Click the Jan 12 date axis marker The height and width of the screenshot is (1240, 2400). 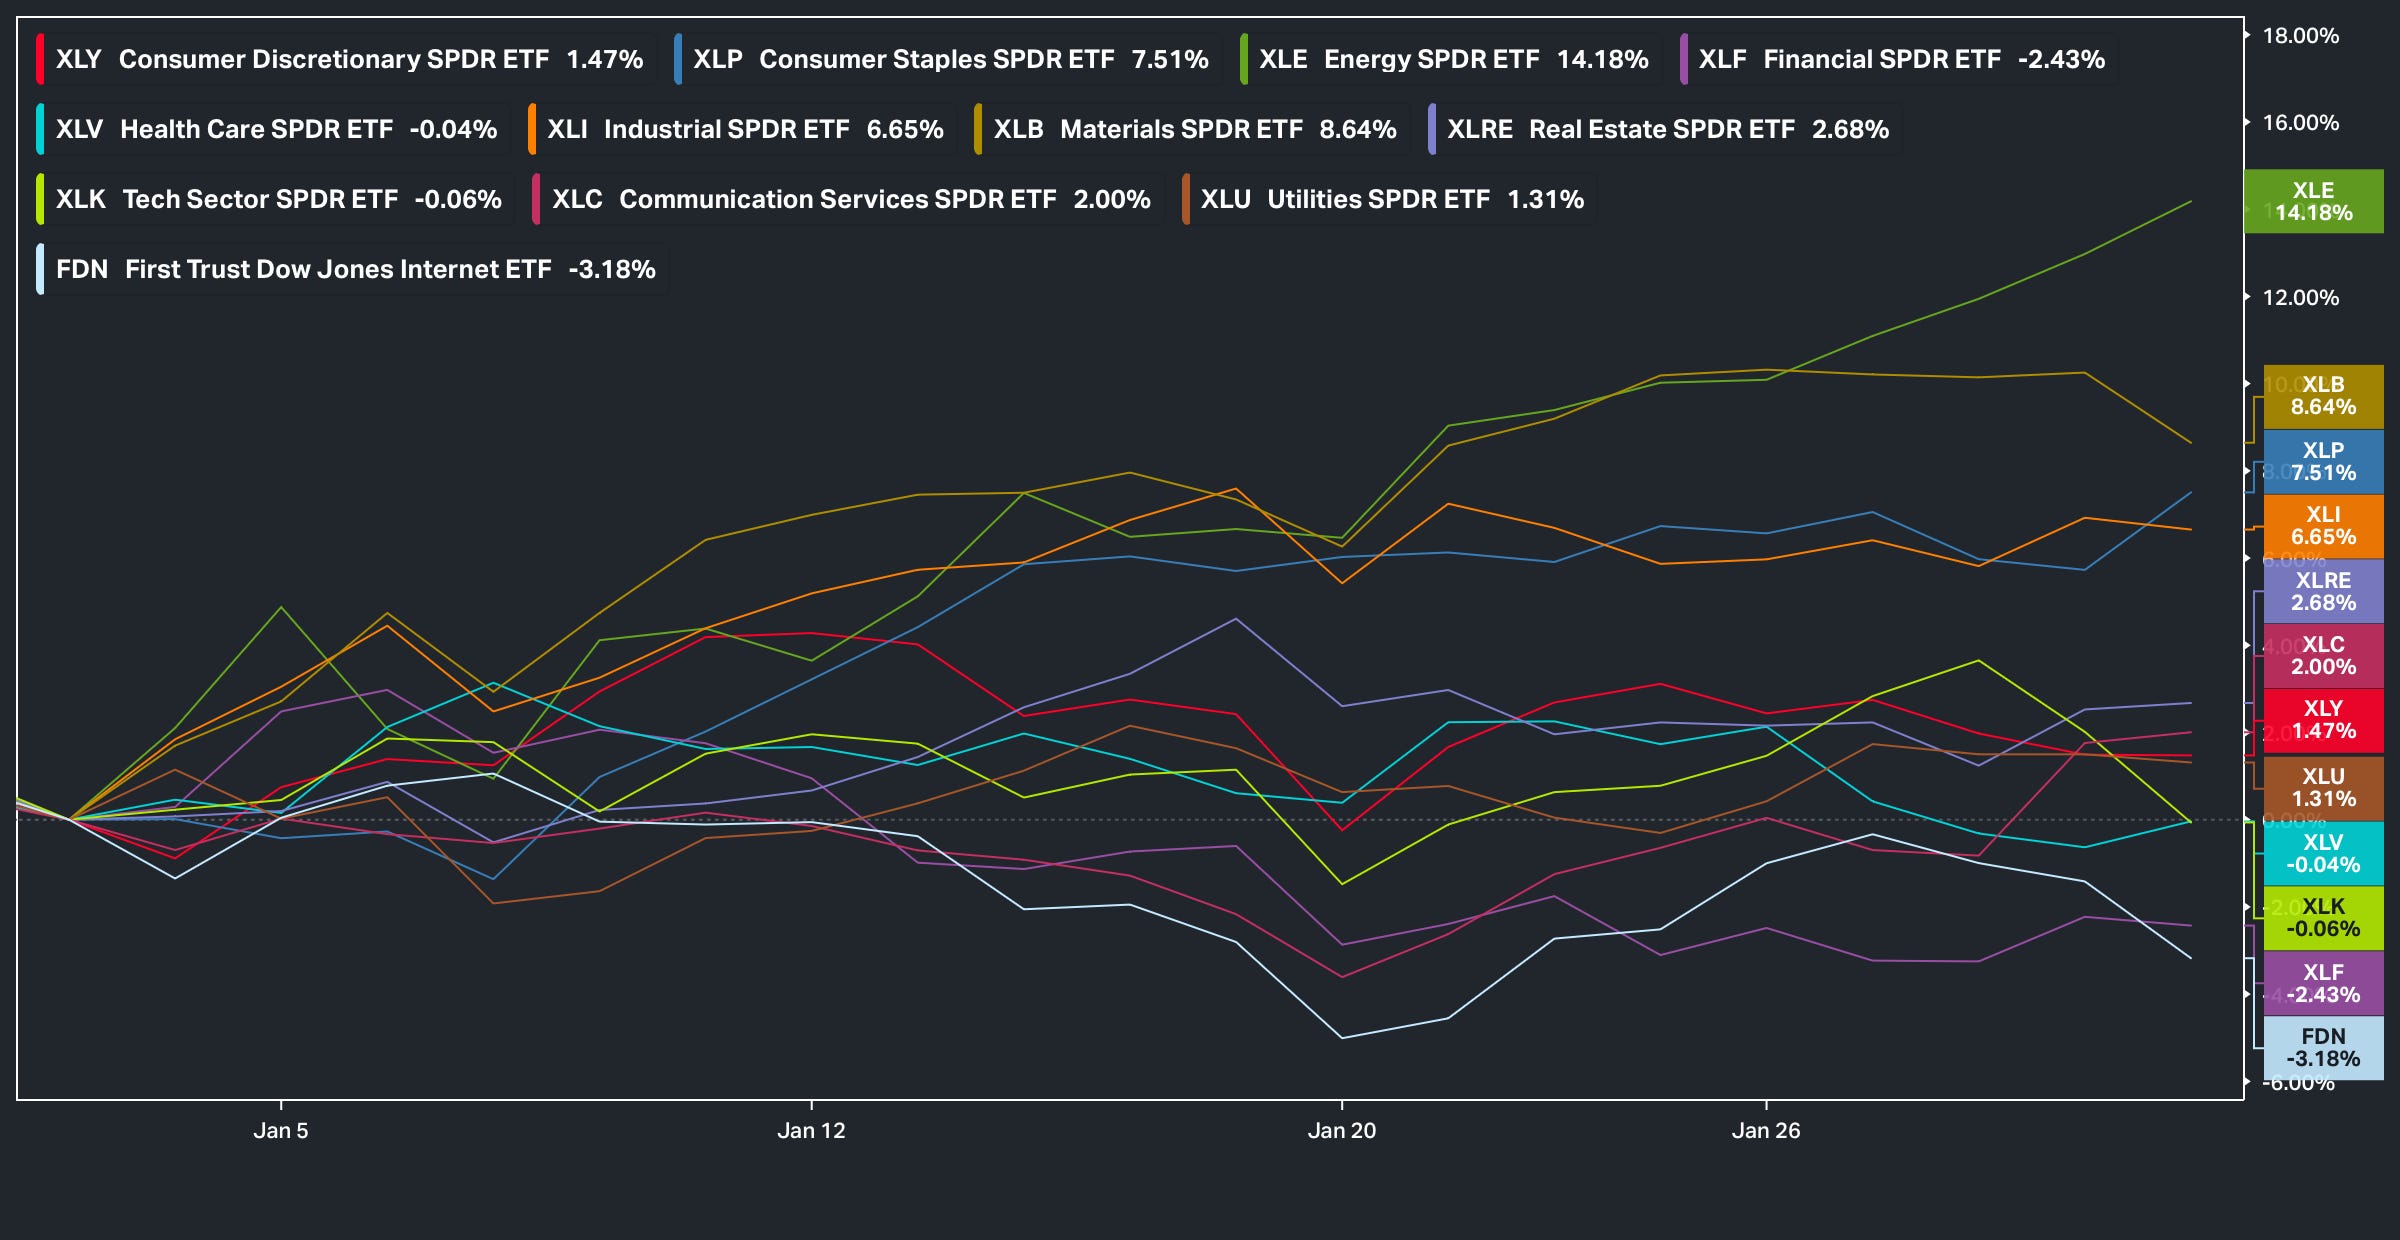tap(811, 1131)
